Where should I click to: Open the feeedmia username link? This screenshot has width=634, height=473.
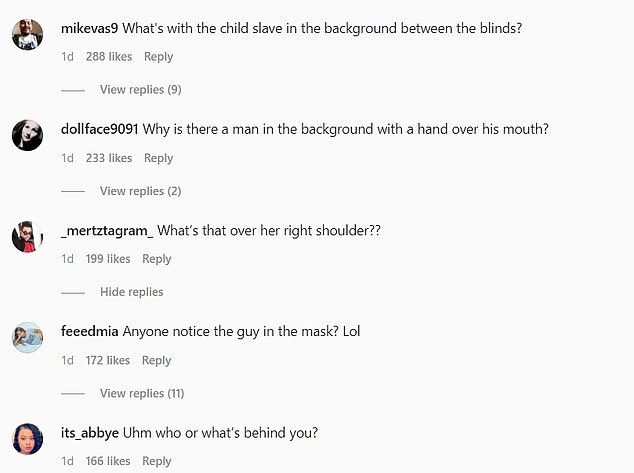pyautogui.click(x=90, y=331)
